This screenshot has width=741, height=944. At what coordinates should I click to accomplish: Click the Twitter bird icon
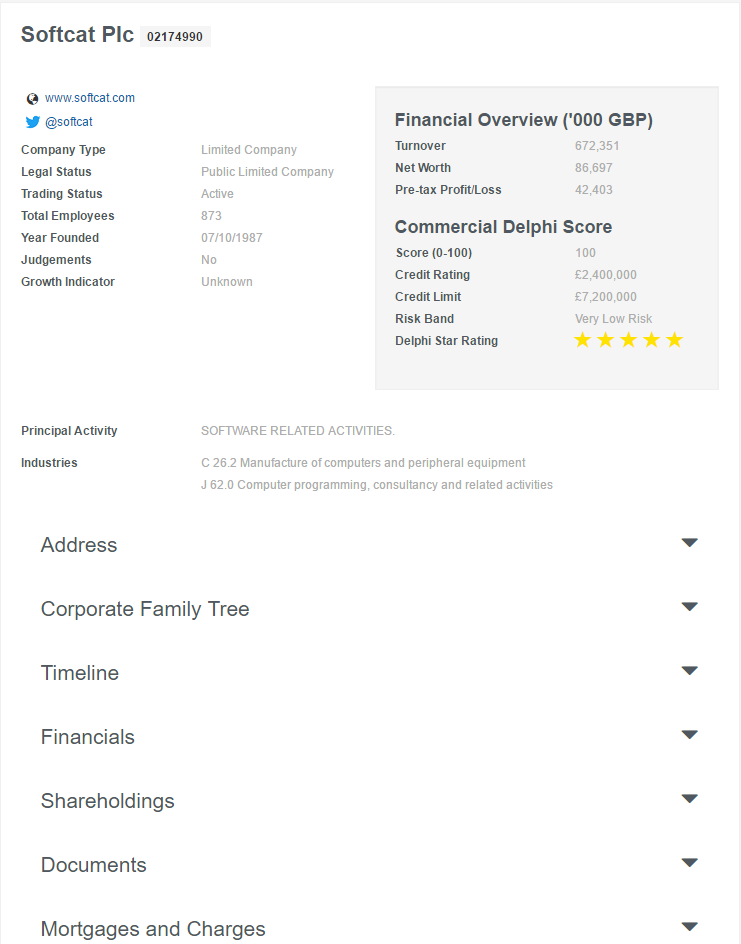pyautogui.click(x=33, y=122)
